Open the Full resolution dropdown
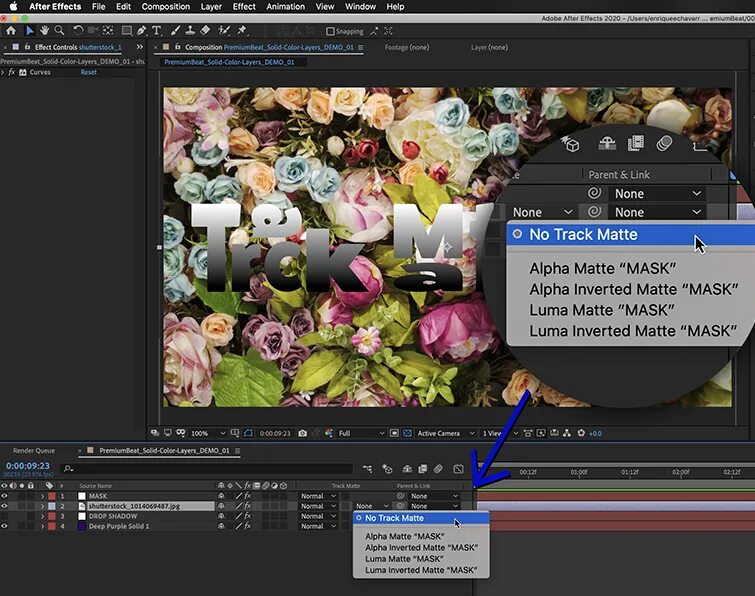This screenshot has width=755, height=596. tap(361, 433)
